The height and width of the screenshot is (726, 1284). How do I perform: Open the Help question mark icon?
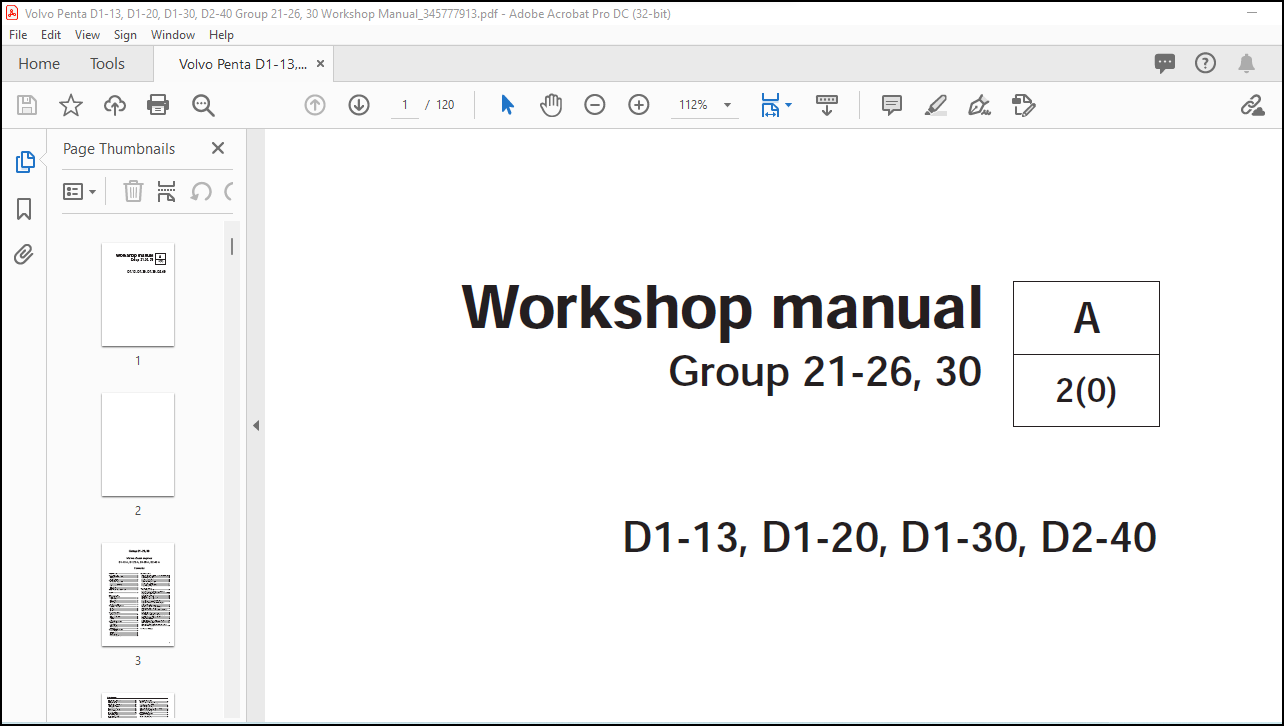pos(1206,63)
